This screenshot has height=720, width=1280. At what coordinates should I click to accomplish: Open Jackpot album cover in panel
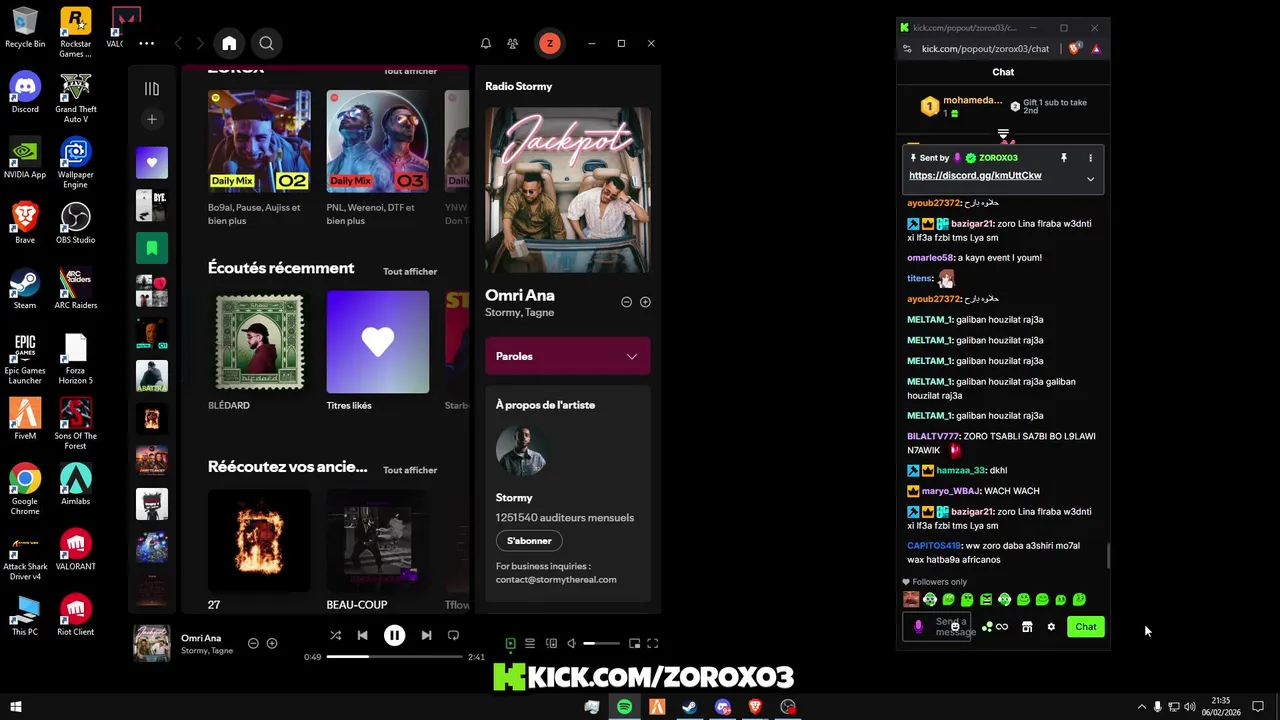(568, 190)
